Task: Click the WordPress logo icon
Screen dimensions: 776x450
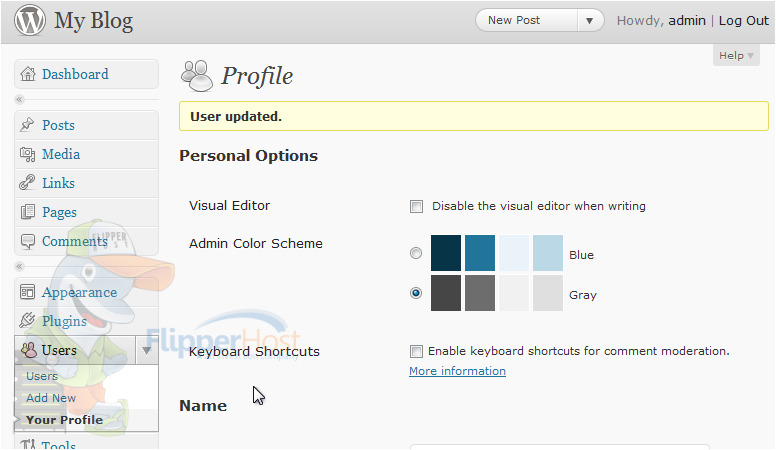Action: coord(30,20)
